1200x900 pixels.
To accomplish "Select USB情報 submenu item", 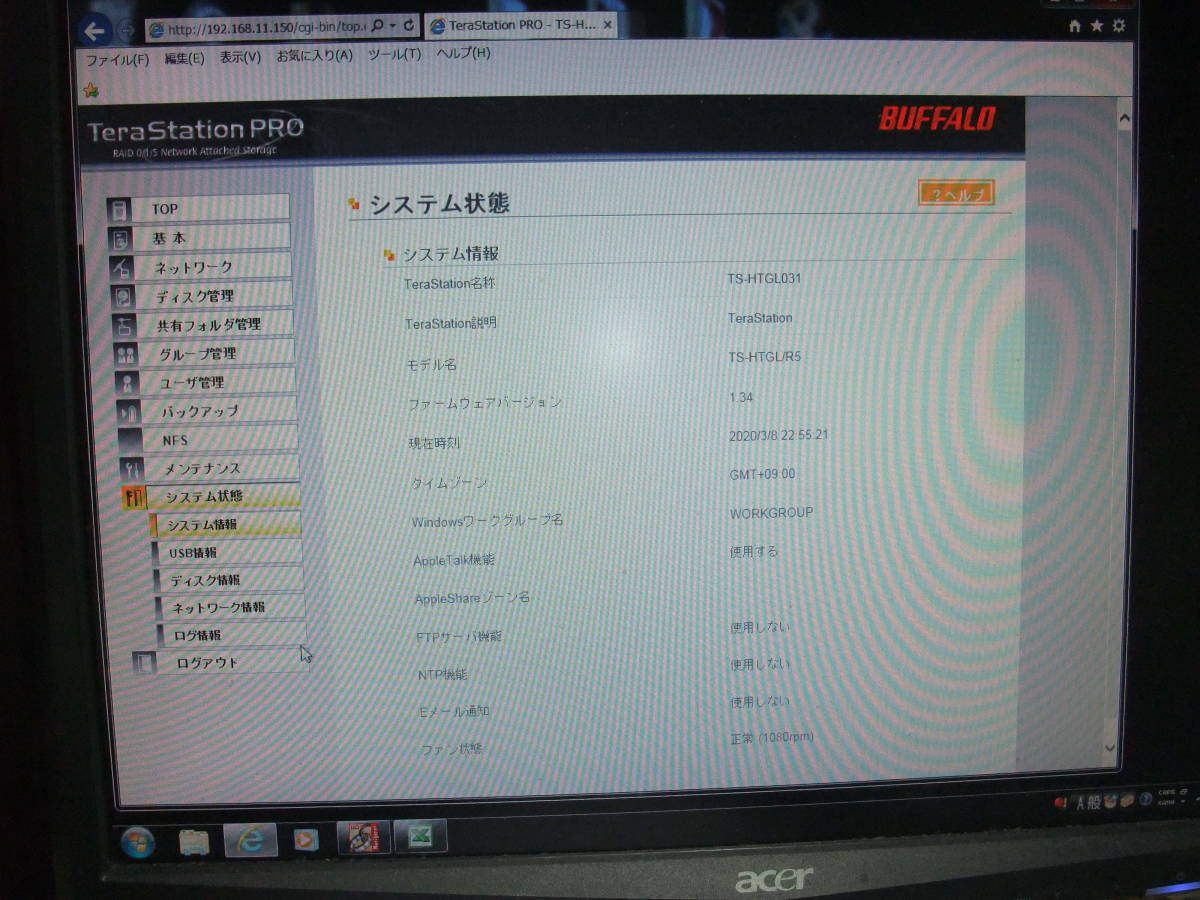I will [228, 552].
